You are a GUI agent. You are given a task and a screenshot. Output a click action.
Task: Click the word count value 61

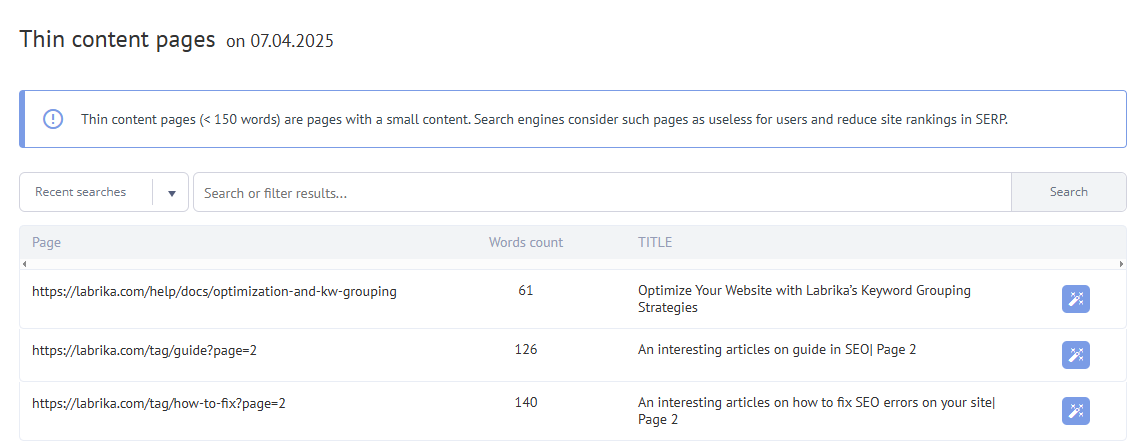click(x=525, y=291)
